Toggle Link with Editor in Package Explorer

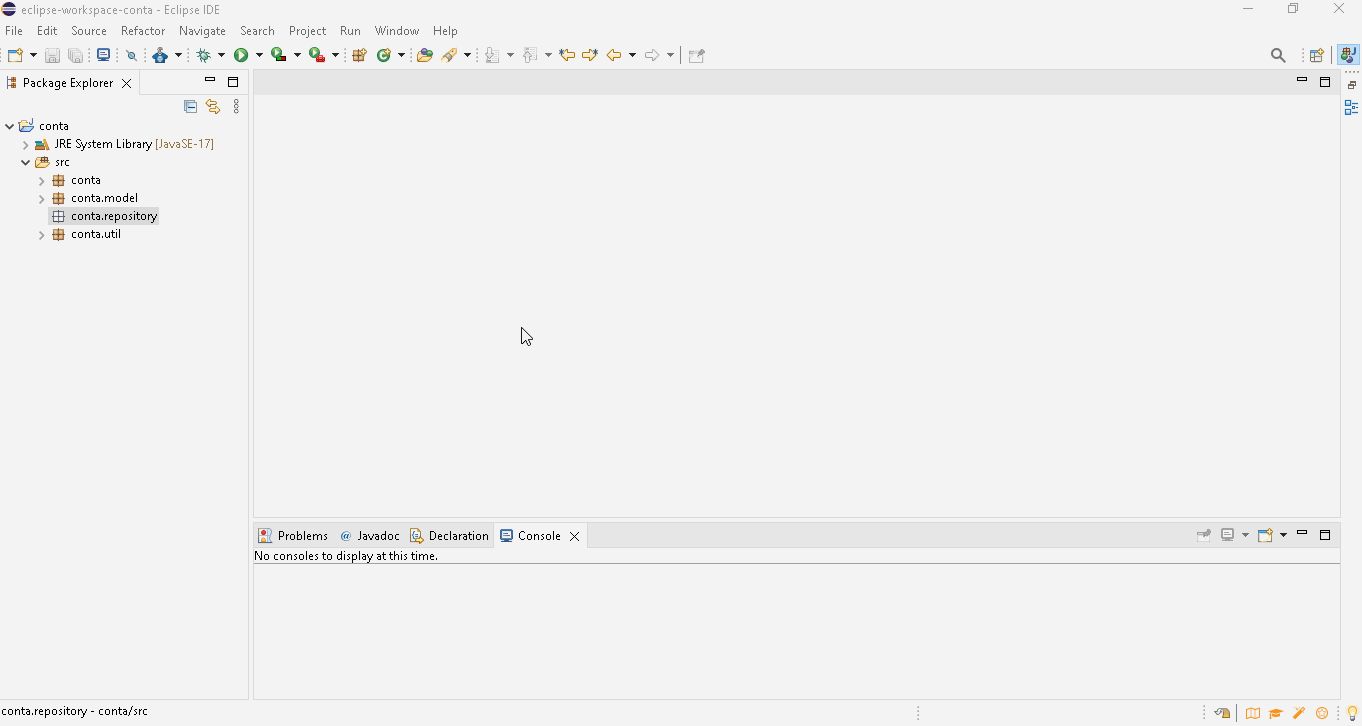(213, 107)
